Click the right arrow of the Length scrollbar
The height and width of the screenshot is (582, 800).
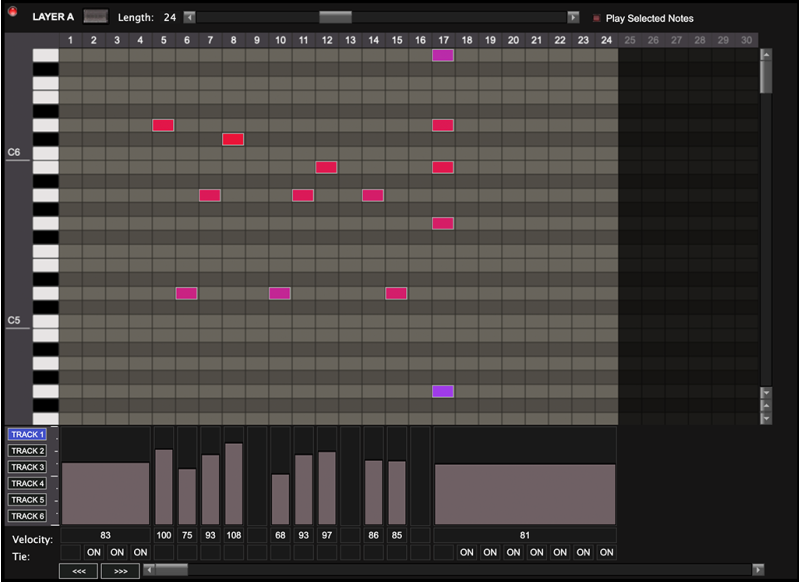point(573,18)
